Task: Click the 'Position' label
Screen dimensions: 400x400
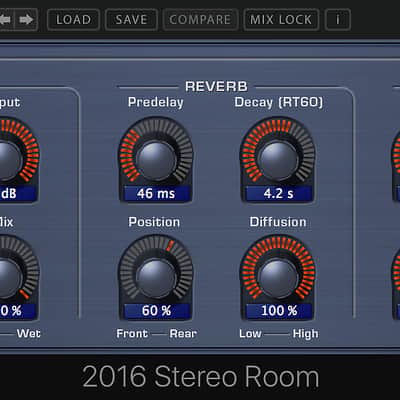Action: pos(154,222)
